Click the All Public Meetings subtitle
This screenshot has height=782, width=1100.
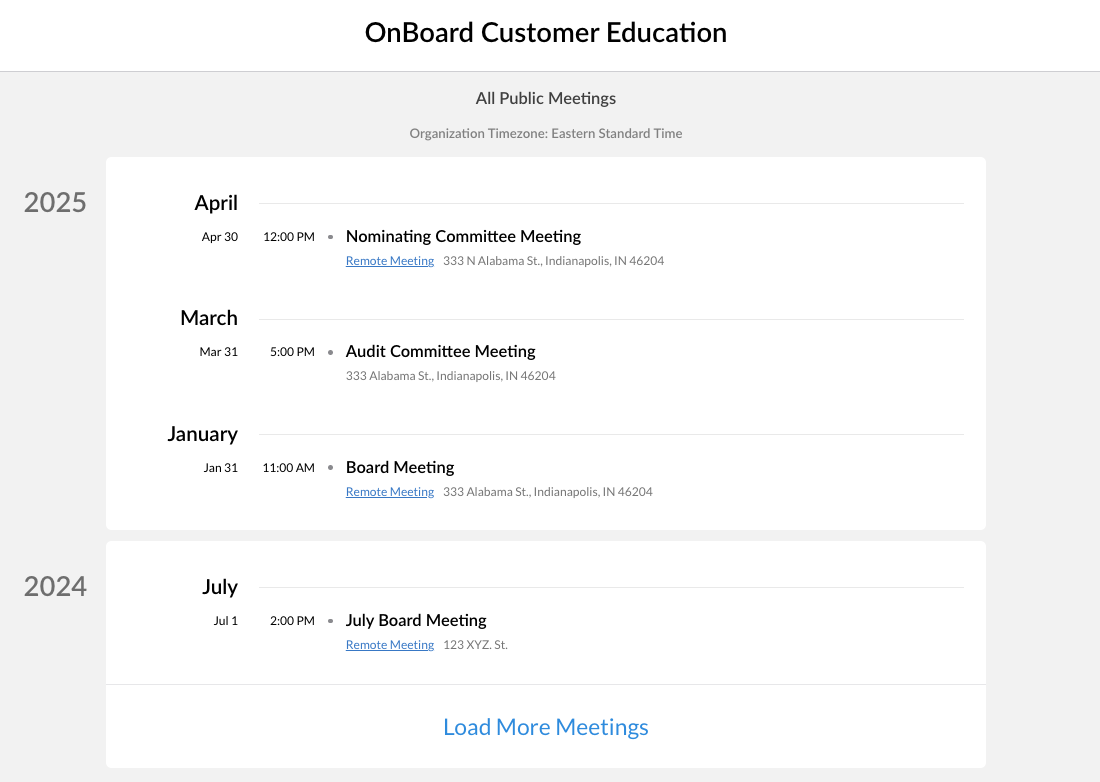tap(546, 98)
